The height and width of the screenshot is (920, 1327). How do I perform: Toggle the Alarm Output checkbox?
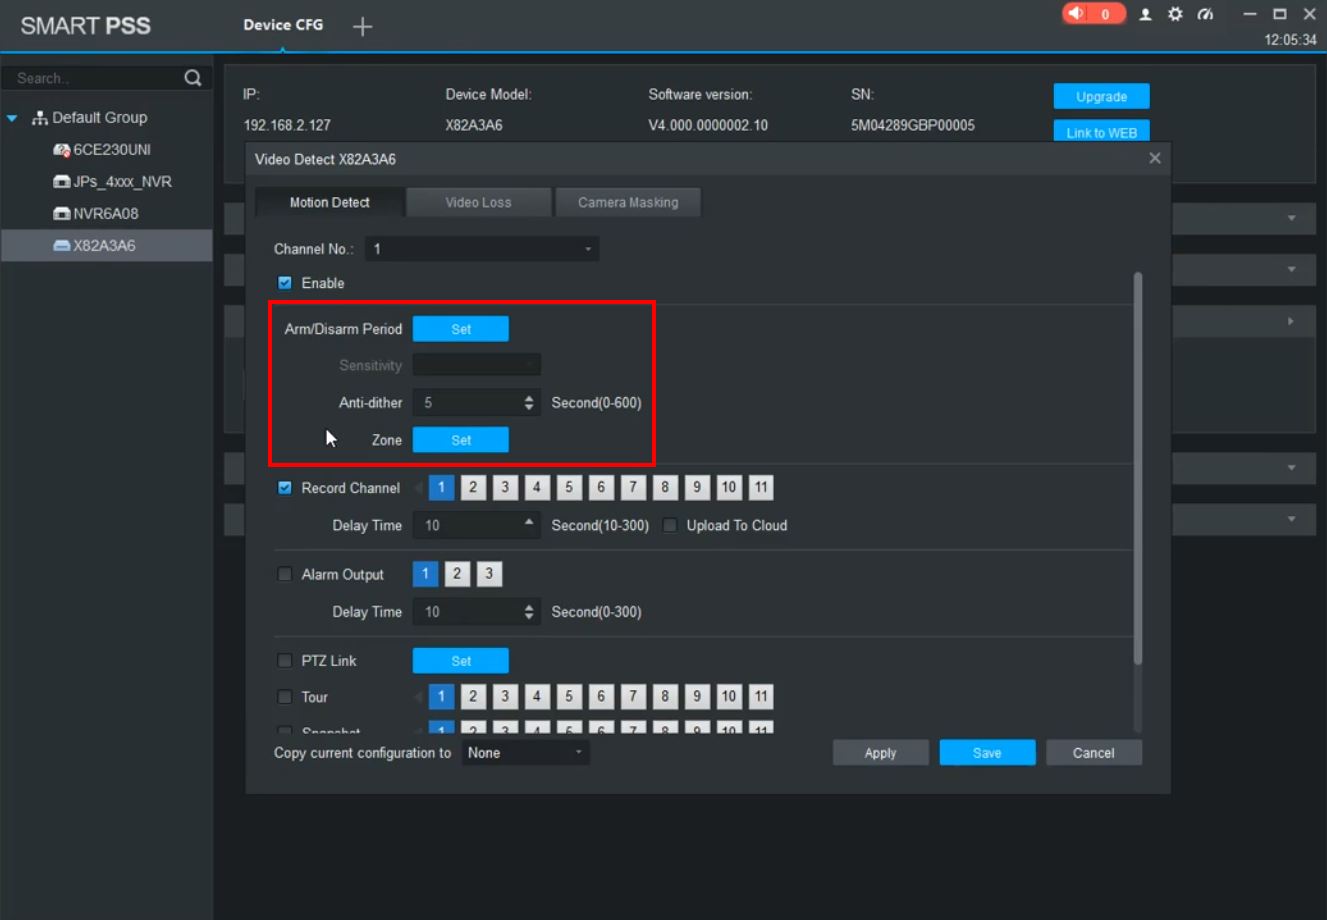pyautogui.click(x=285, y=574)
